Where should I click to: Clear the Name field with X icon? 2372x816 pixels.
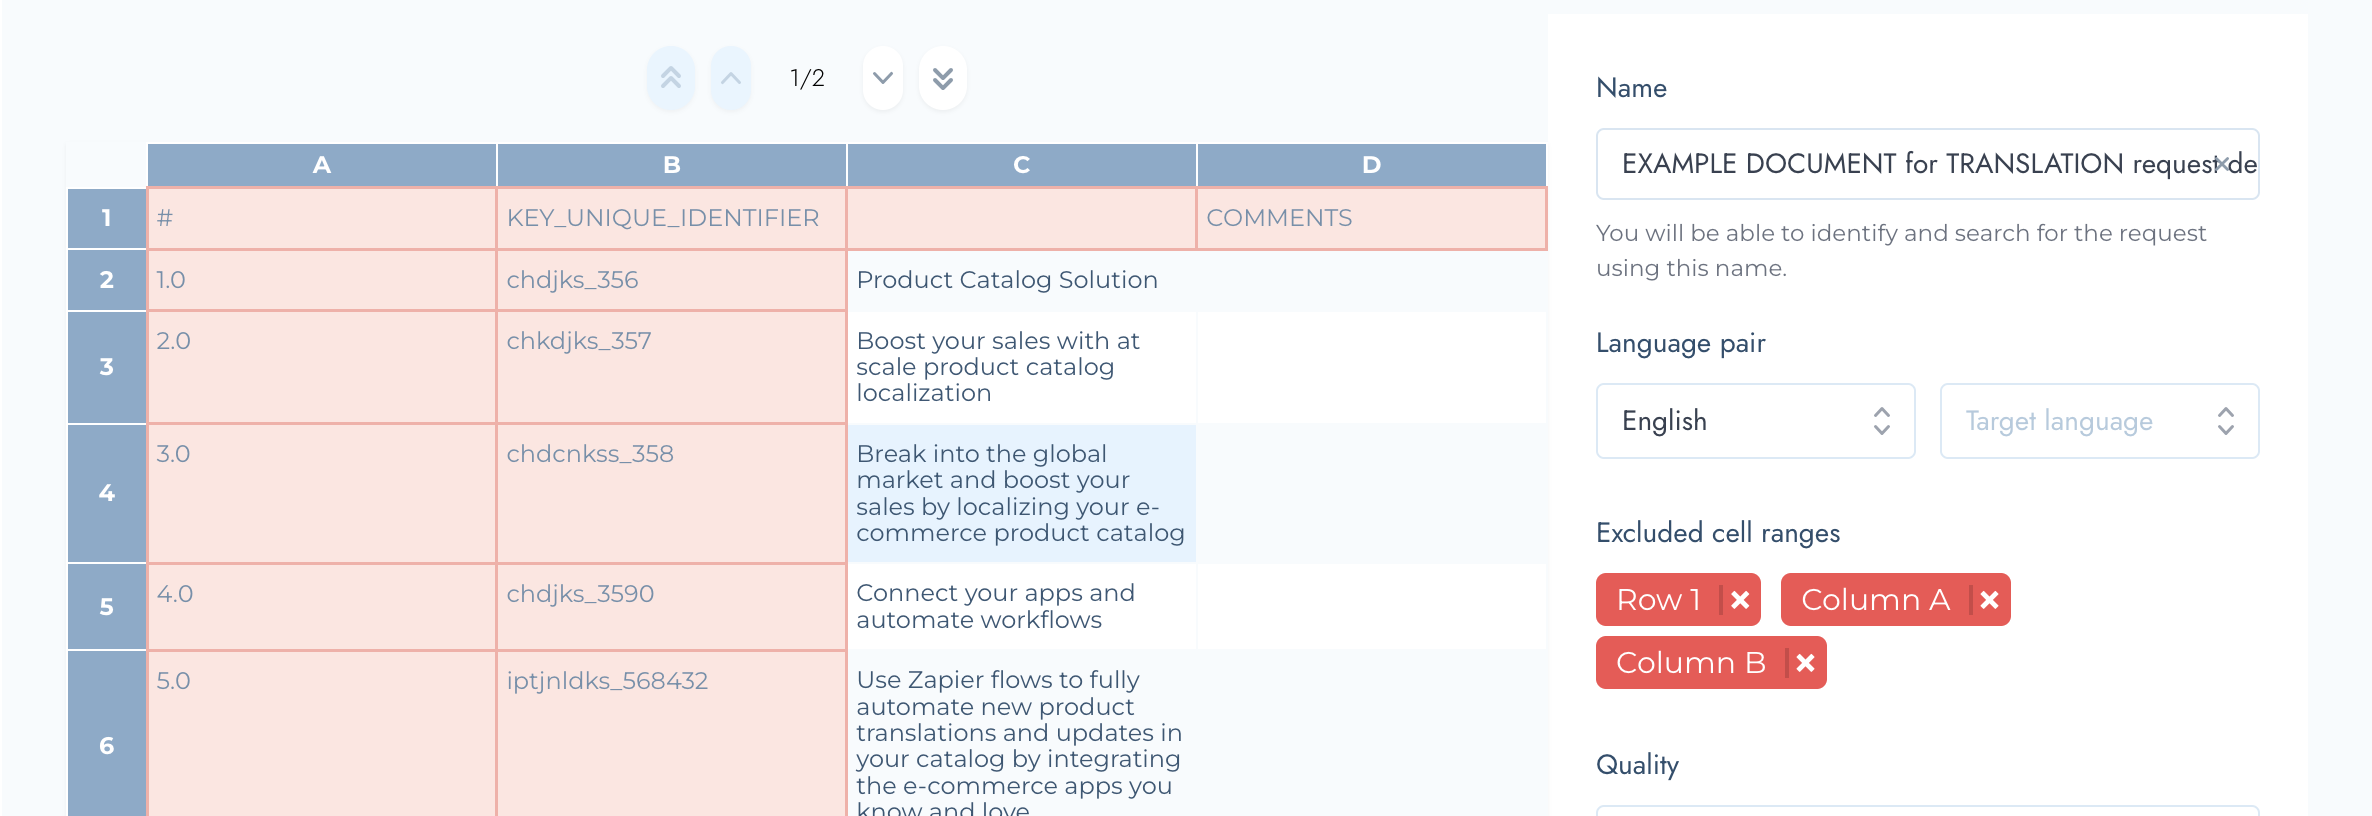(x=2221, y=164)
